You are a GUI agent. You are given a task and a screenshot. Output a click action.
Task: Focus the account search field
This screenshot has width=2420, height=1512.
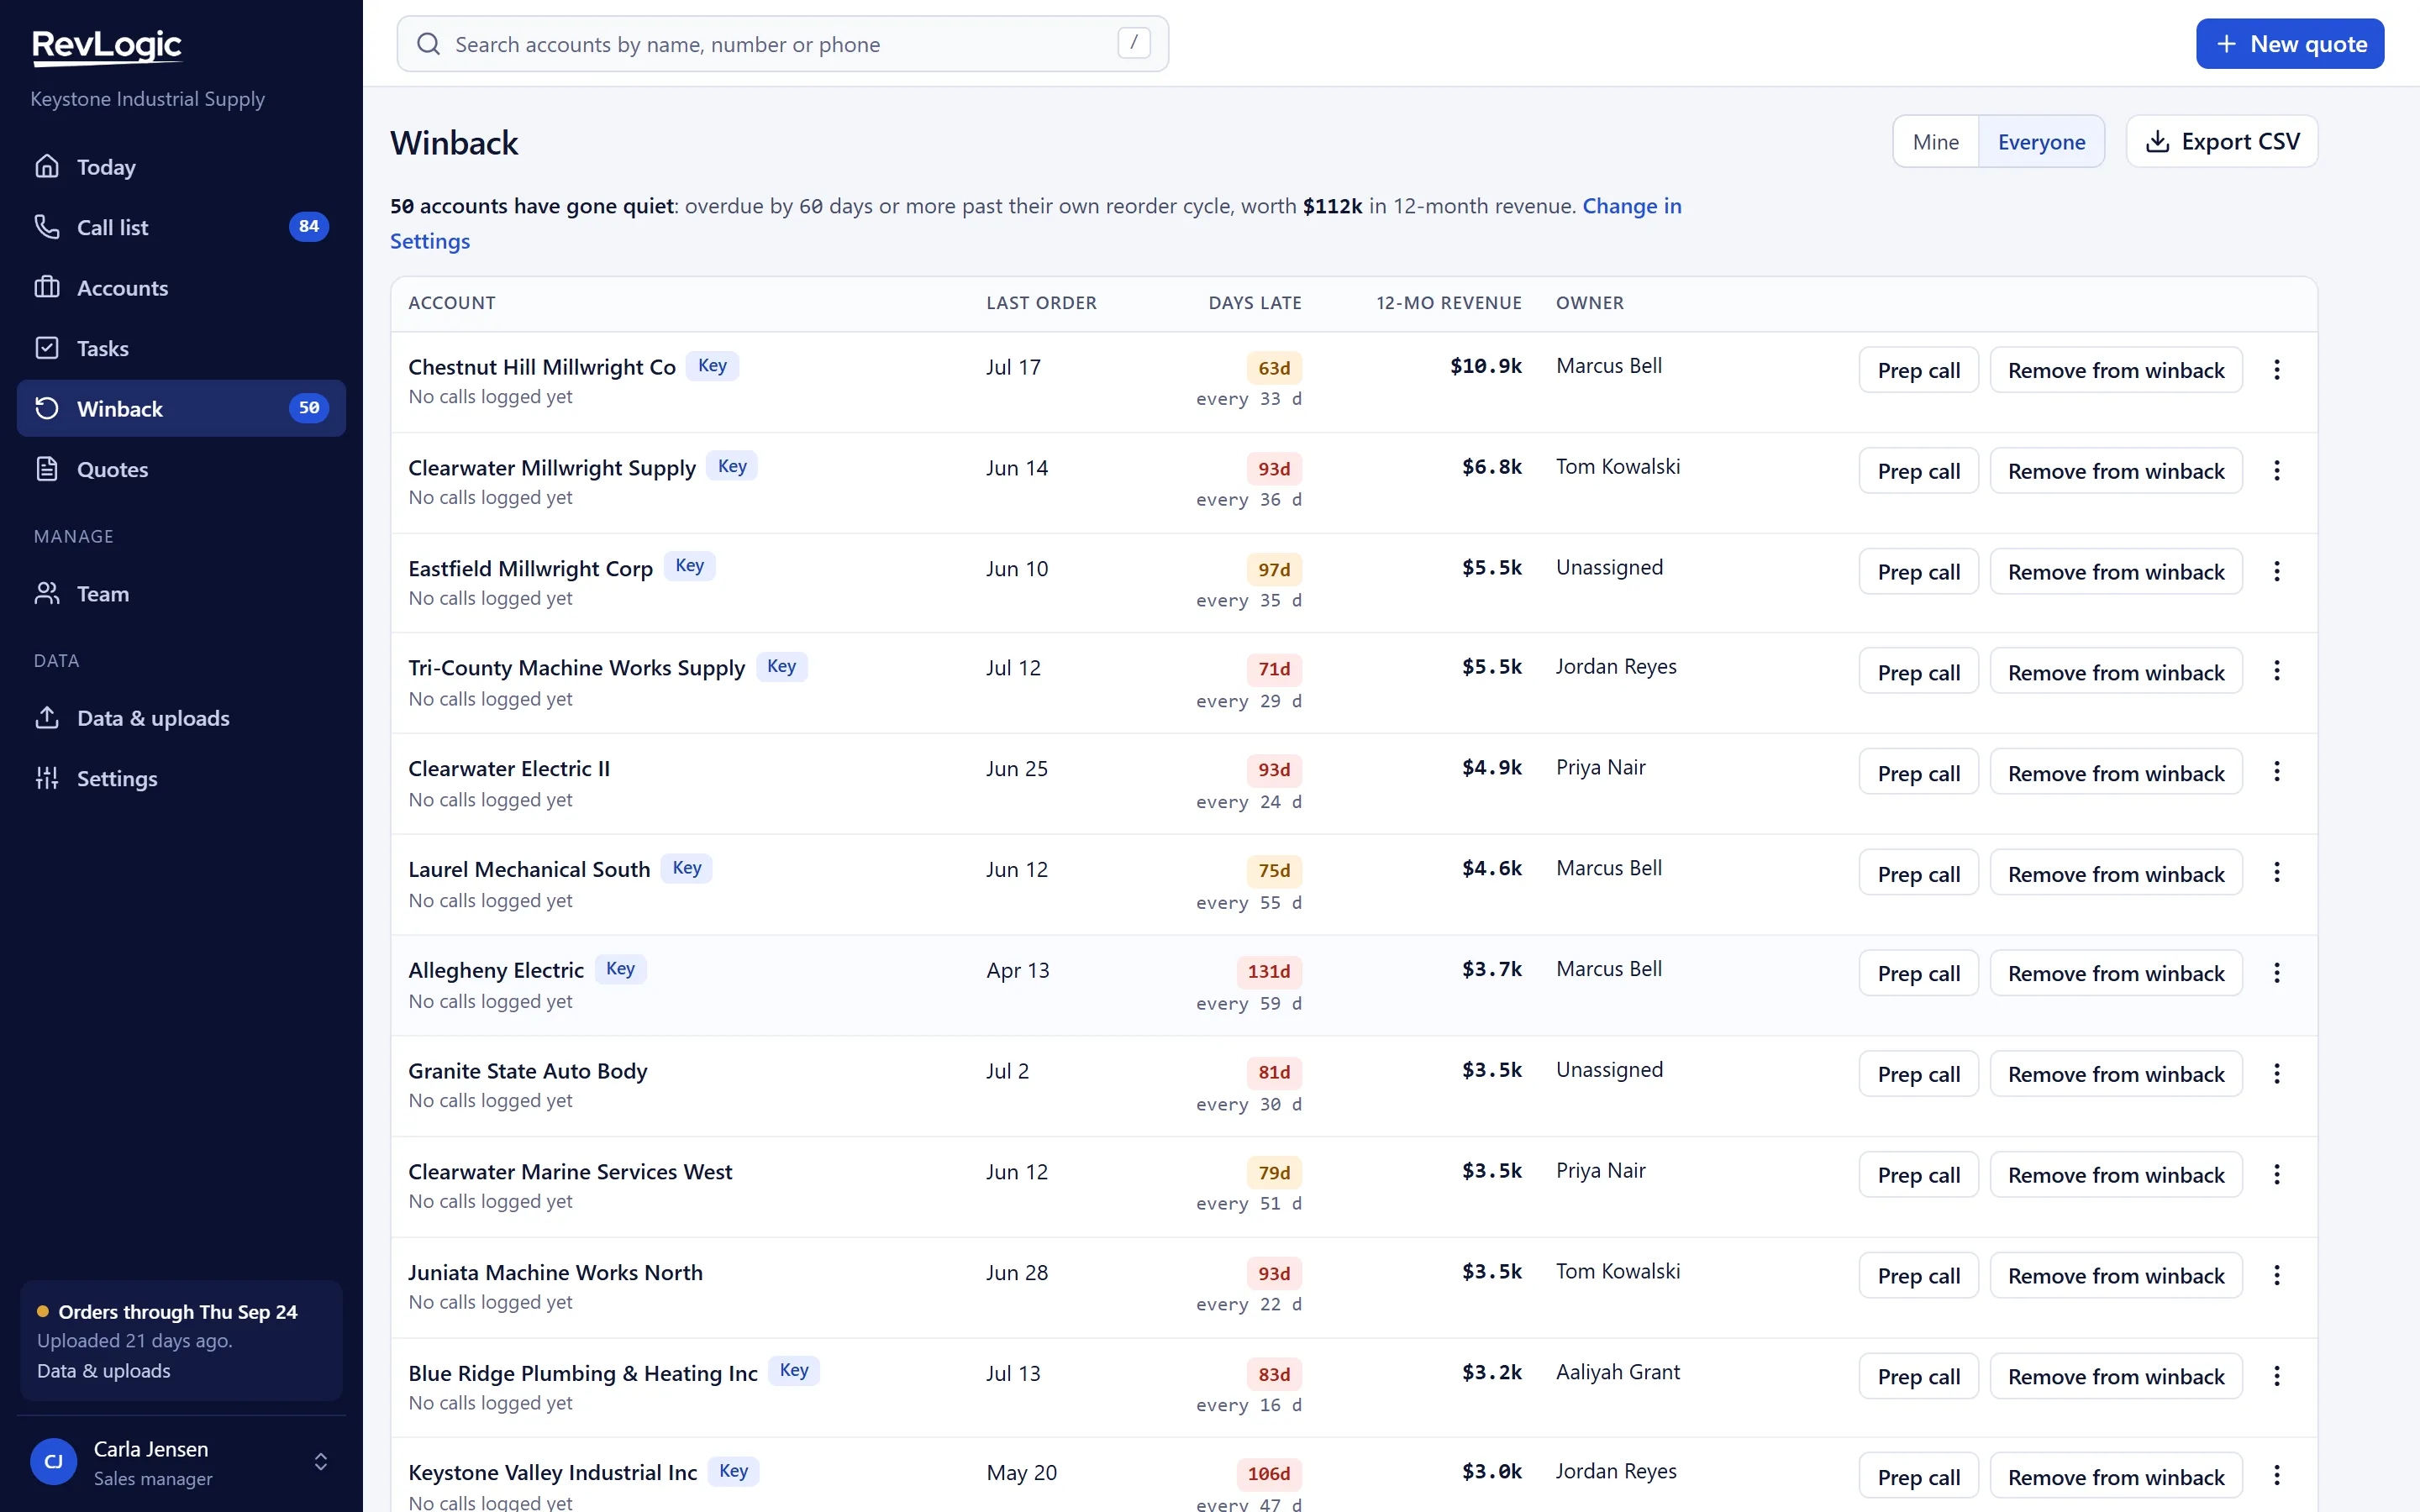[x=782, y=44]
